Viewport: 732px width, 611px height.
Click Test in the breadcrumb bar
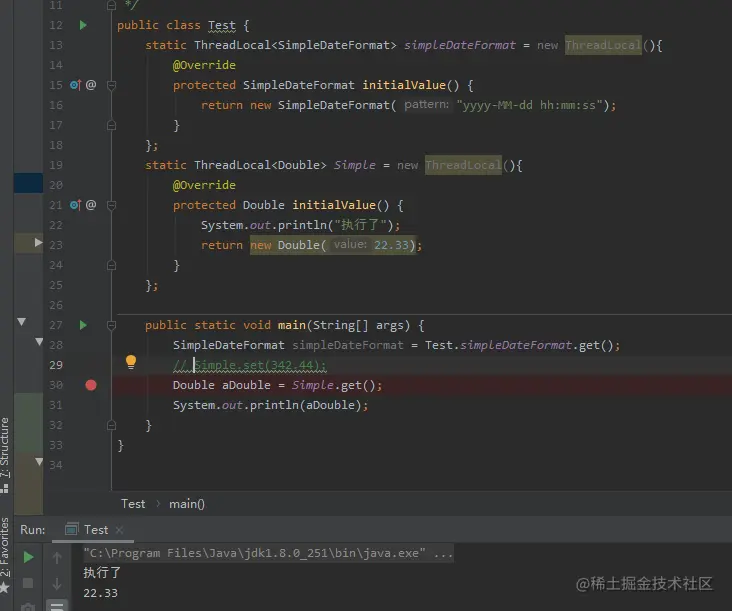(x=133, y=504)
